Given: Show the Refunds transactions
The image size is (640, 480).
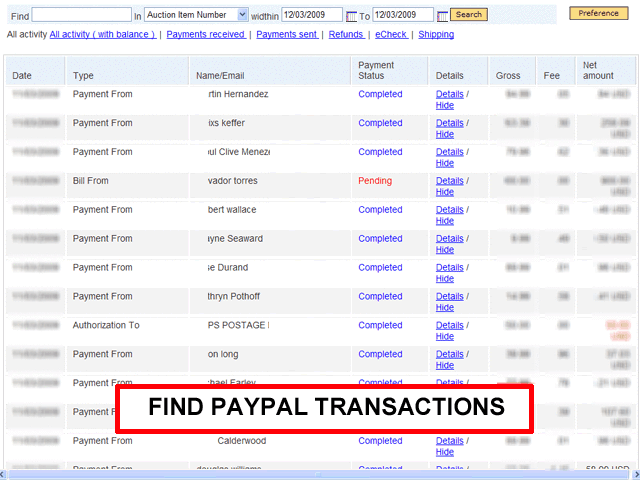Looking at the screenshot, I should coord(346,35).
